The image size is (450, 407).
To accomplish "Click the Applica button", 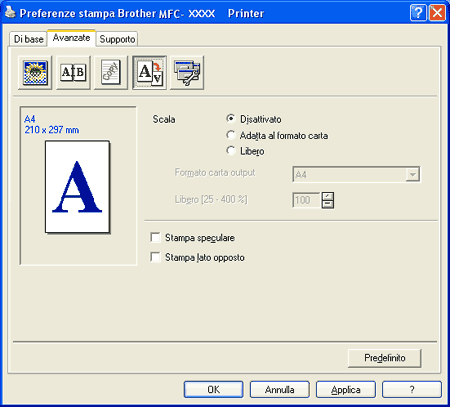I will click(346, 390).
